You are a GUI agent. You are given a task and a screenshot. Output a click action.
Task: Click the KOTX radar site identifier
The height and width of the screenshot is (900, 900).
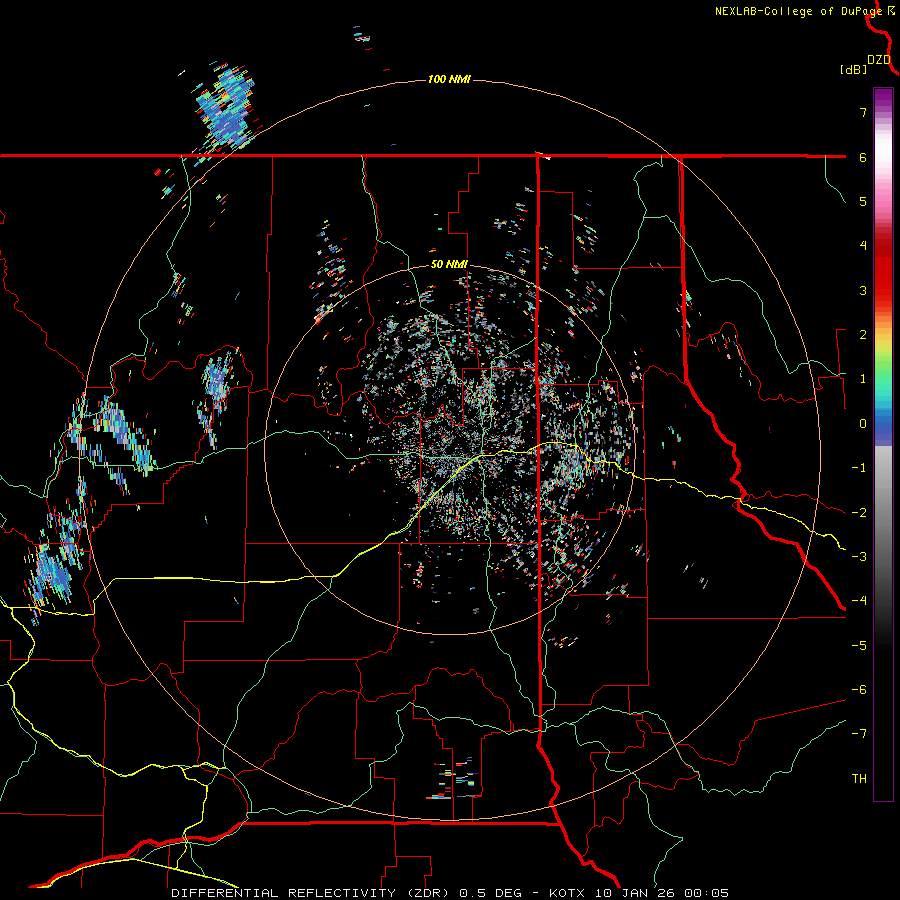pos(569,893)
